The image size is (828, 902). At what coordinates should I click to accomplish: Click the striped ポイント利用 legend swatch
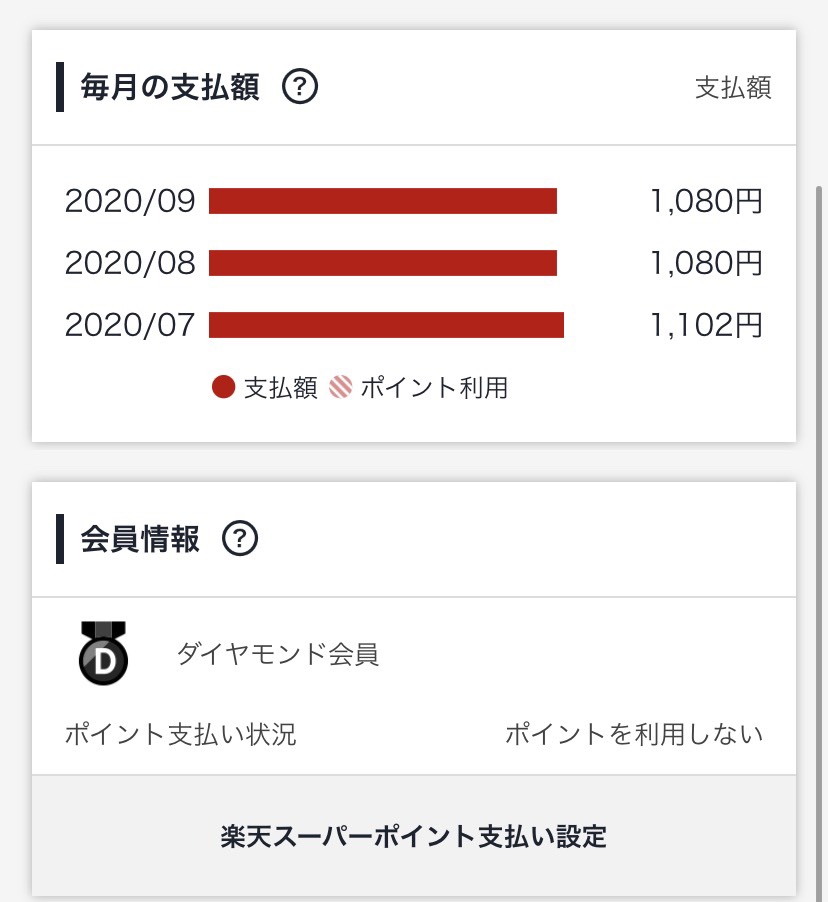point(341,388)
